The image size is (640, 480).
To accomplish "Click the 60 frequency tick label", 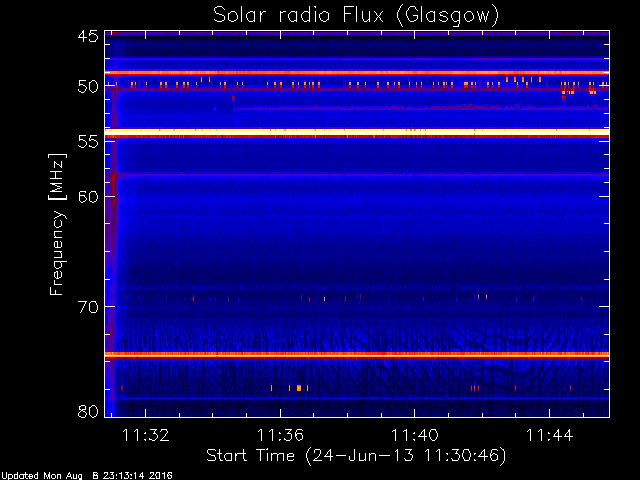I will click(x=88, y=196).
